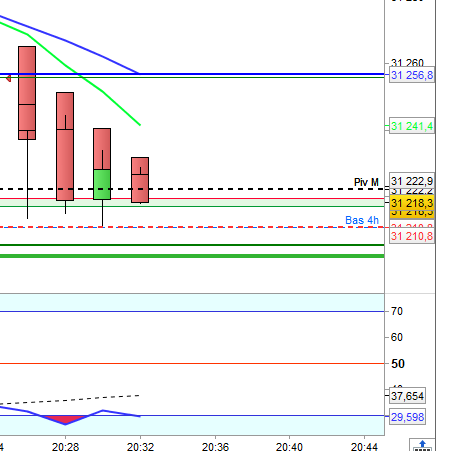Click the red filled oversold area in the oscillator
The image size is (475, 451).
tap(65, 419)
